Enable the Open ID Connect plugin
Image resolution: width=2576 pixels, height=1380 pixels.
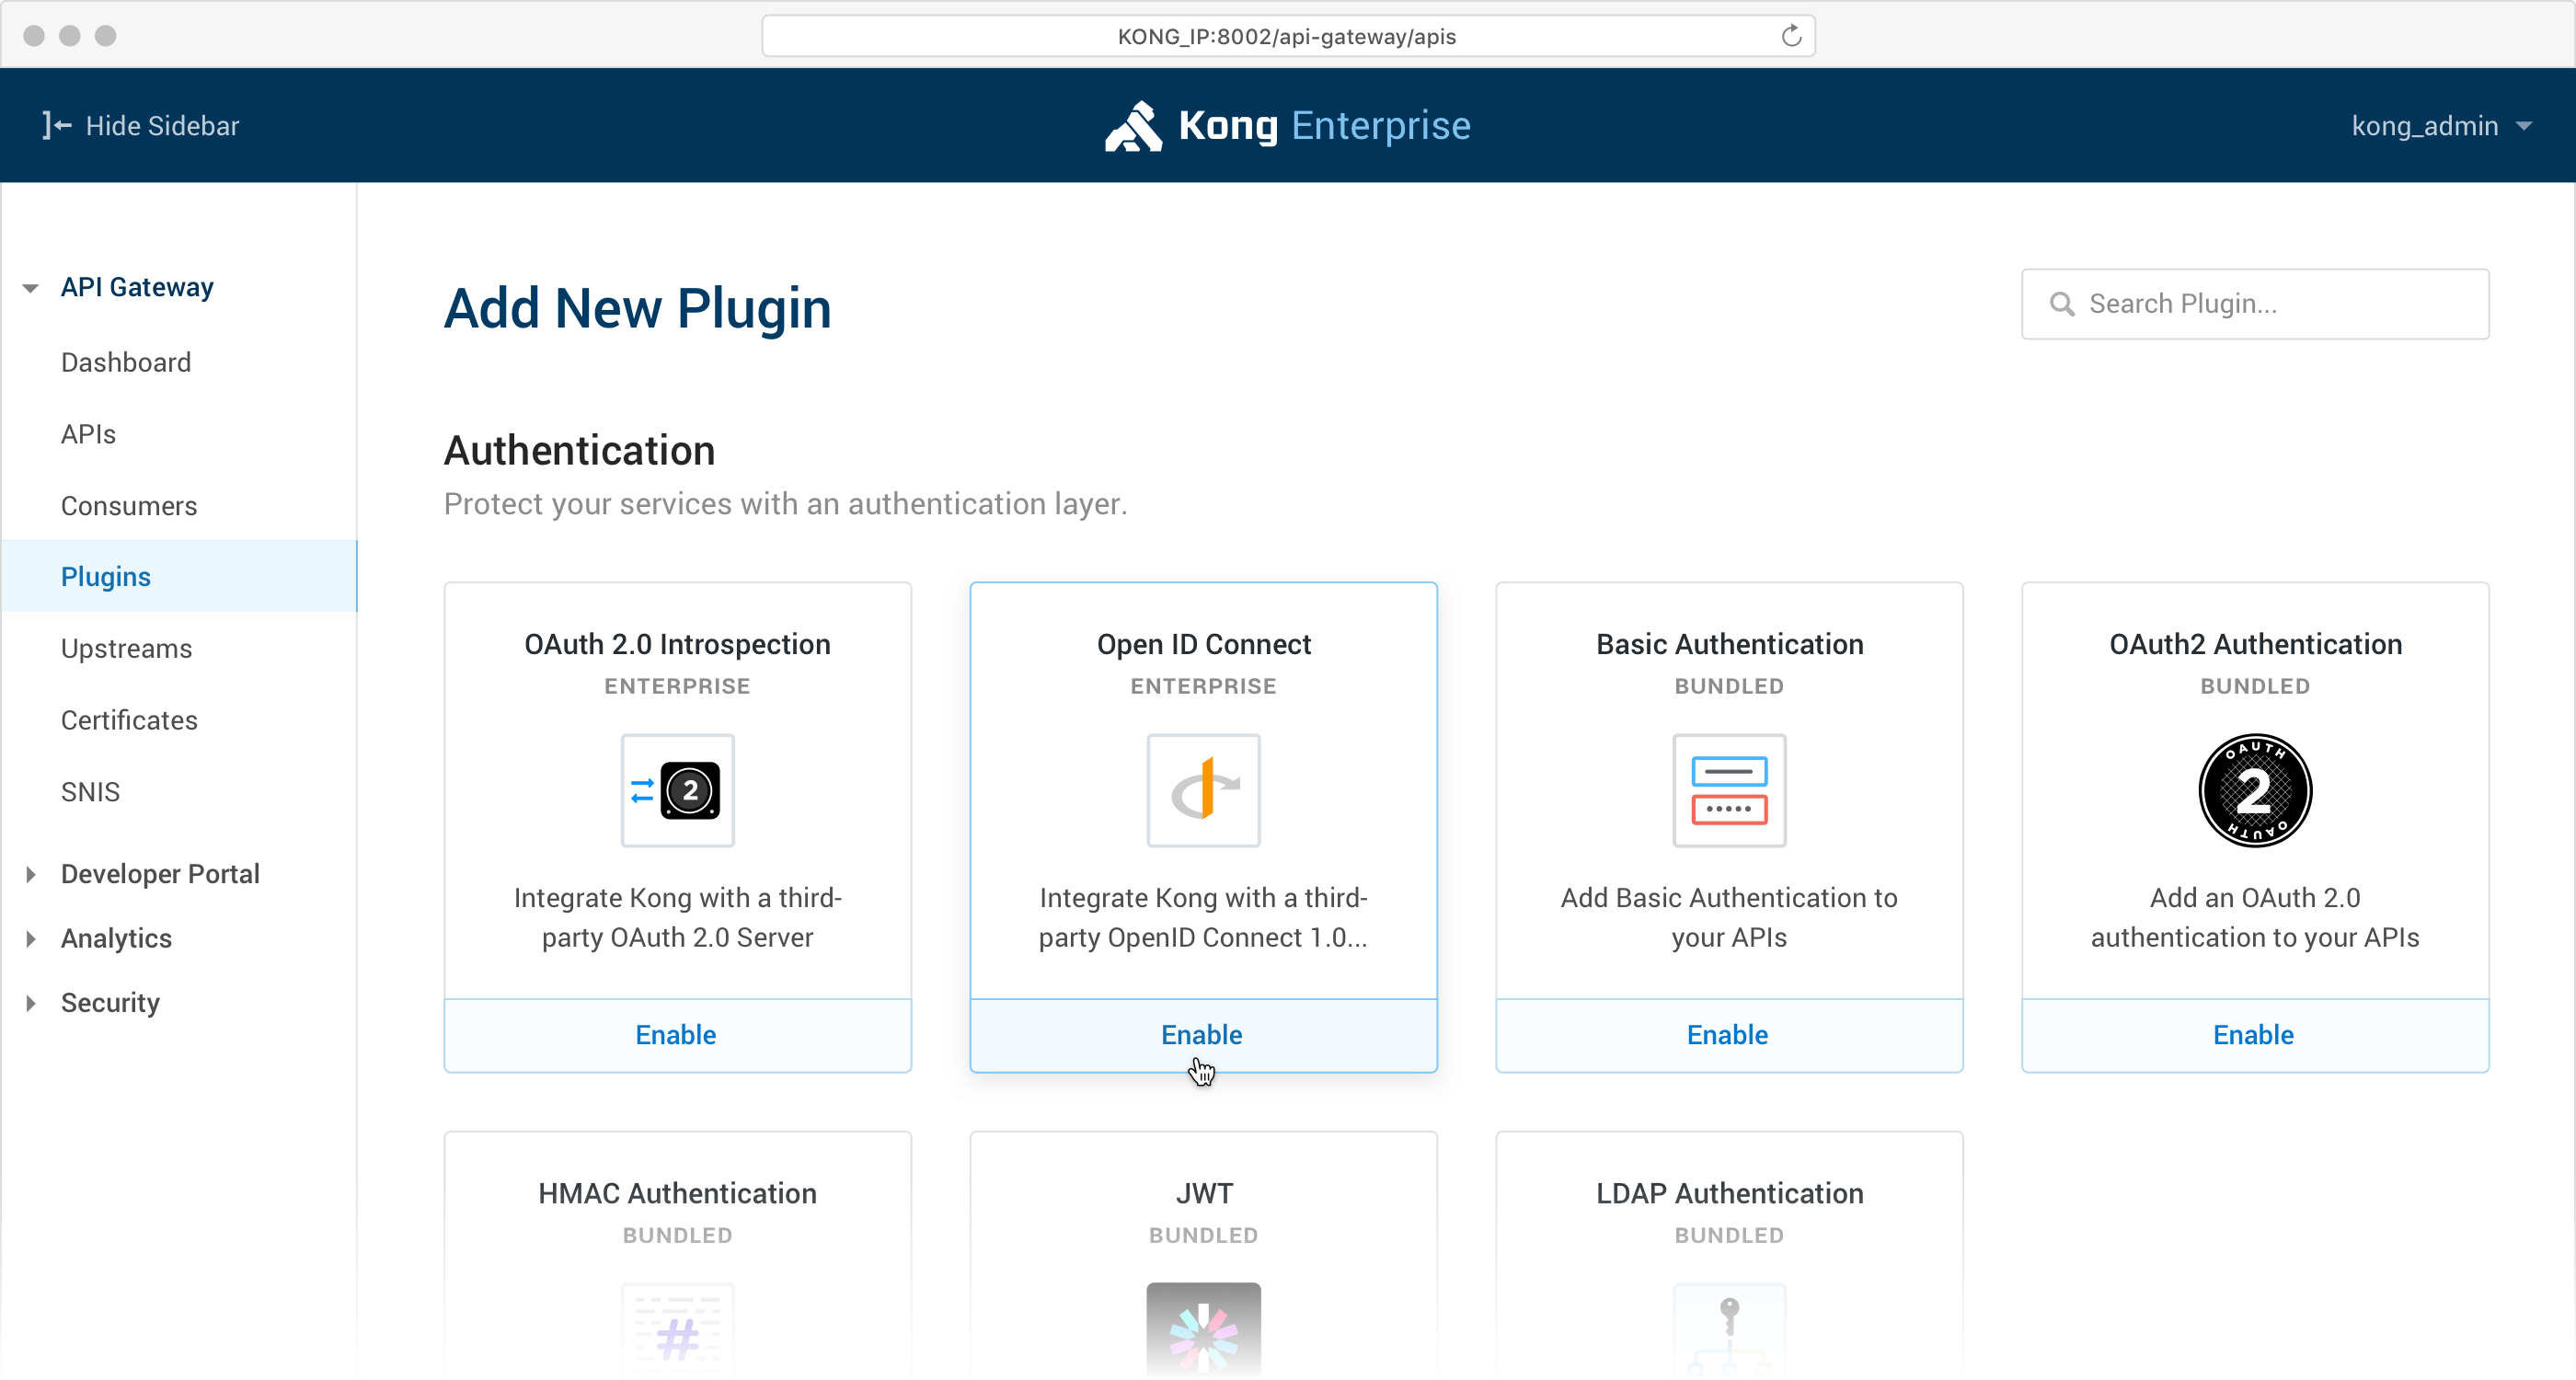click(x=1203, y=1035)
